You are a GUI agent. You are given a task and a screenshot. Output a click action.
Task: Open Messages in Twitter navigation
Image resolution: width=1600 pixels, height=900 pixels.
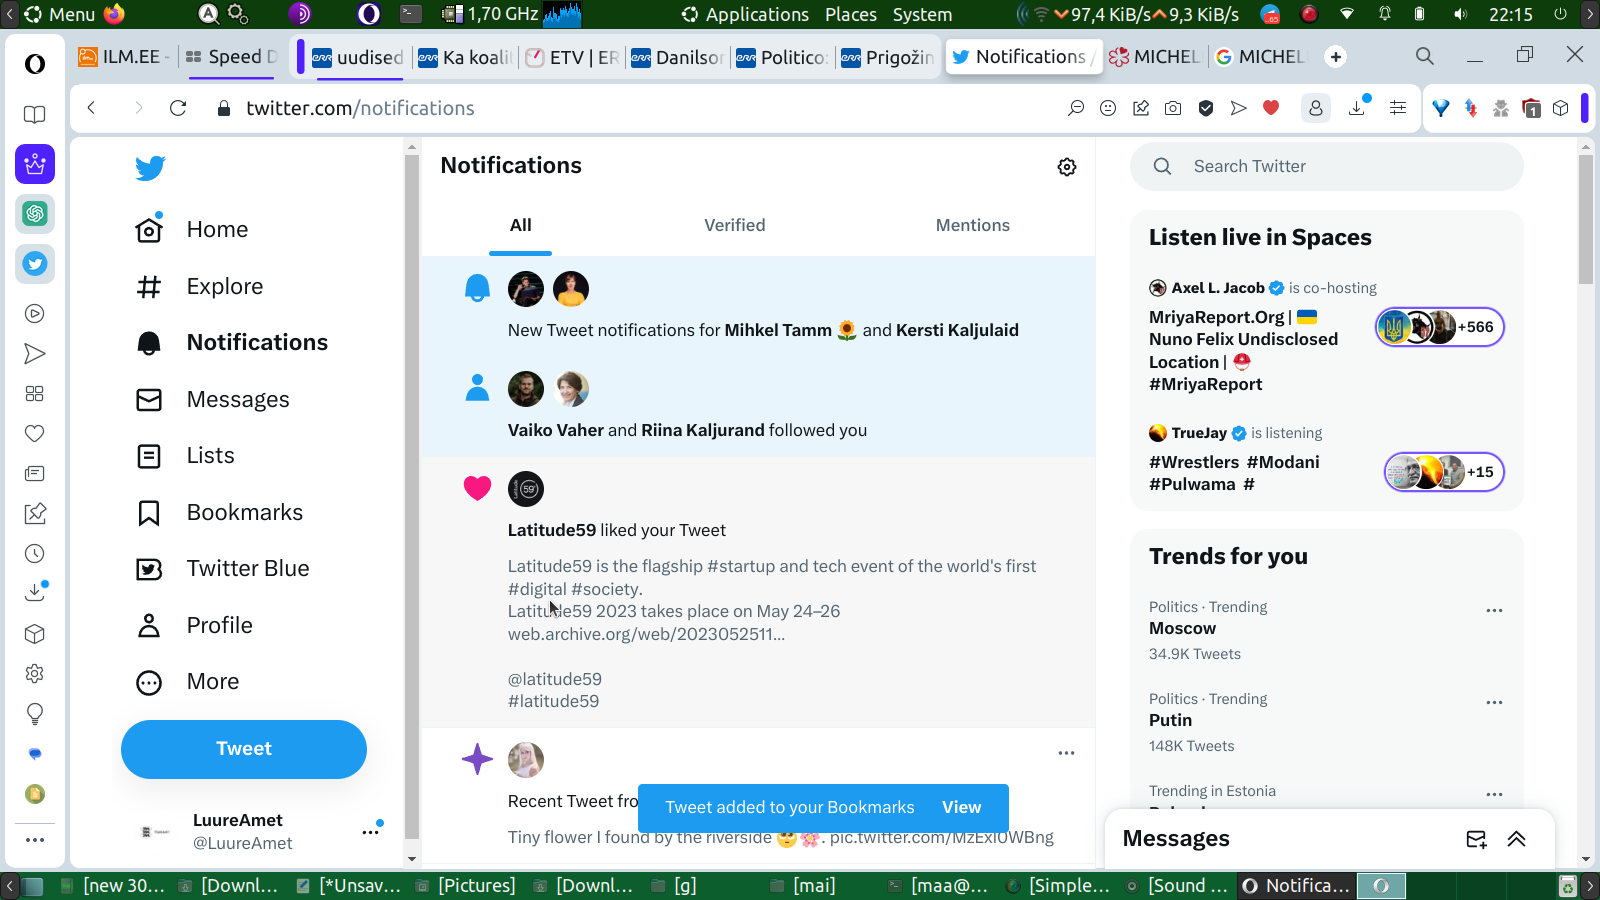(213, 400)
